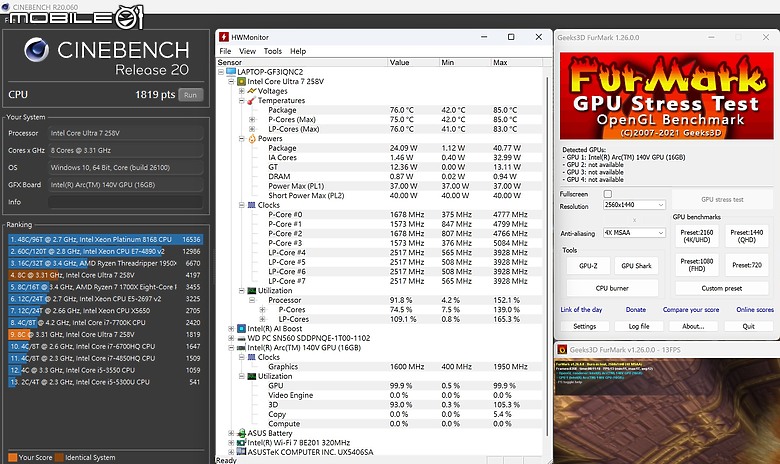Click the LAPTOP-GF3IQNC2 computer icon
This screenshot has height=464, width=780.
click(231, 72)
